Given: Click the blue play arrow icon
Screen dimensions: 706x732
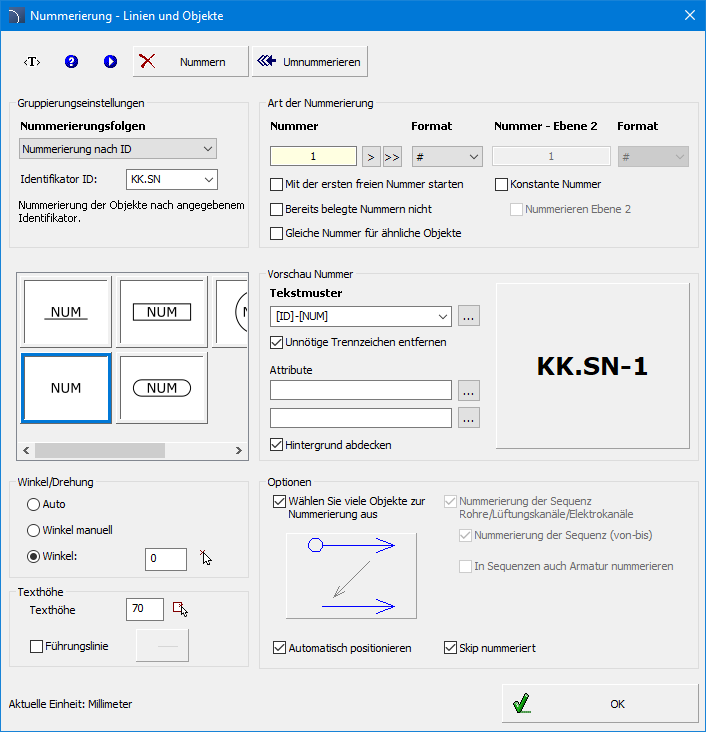Looking at the screenshot, I should (110, 61).
